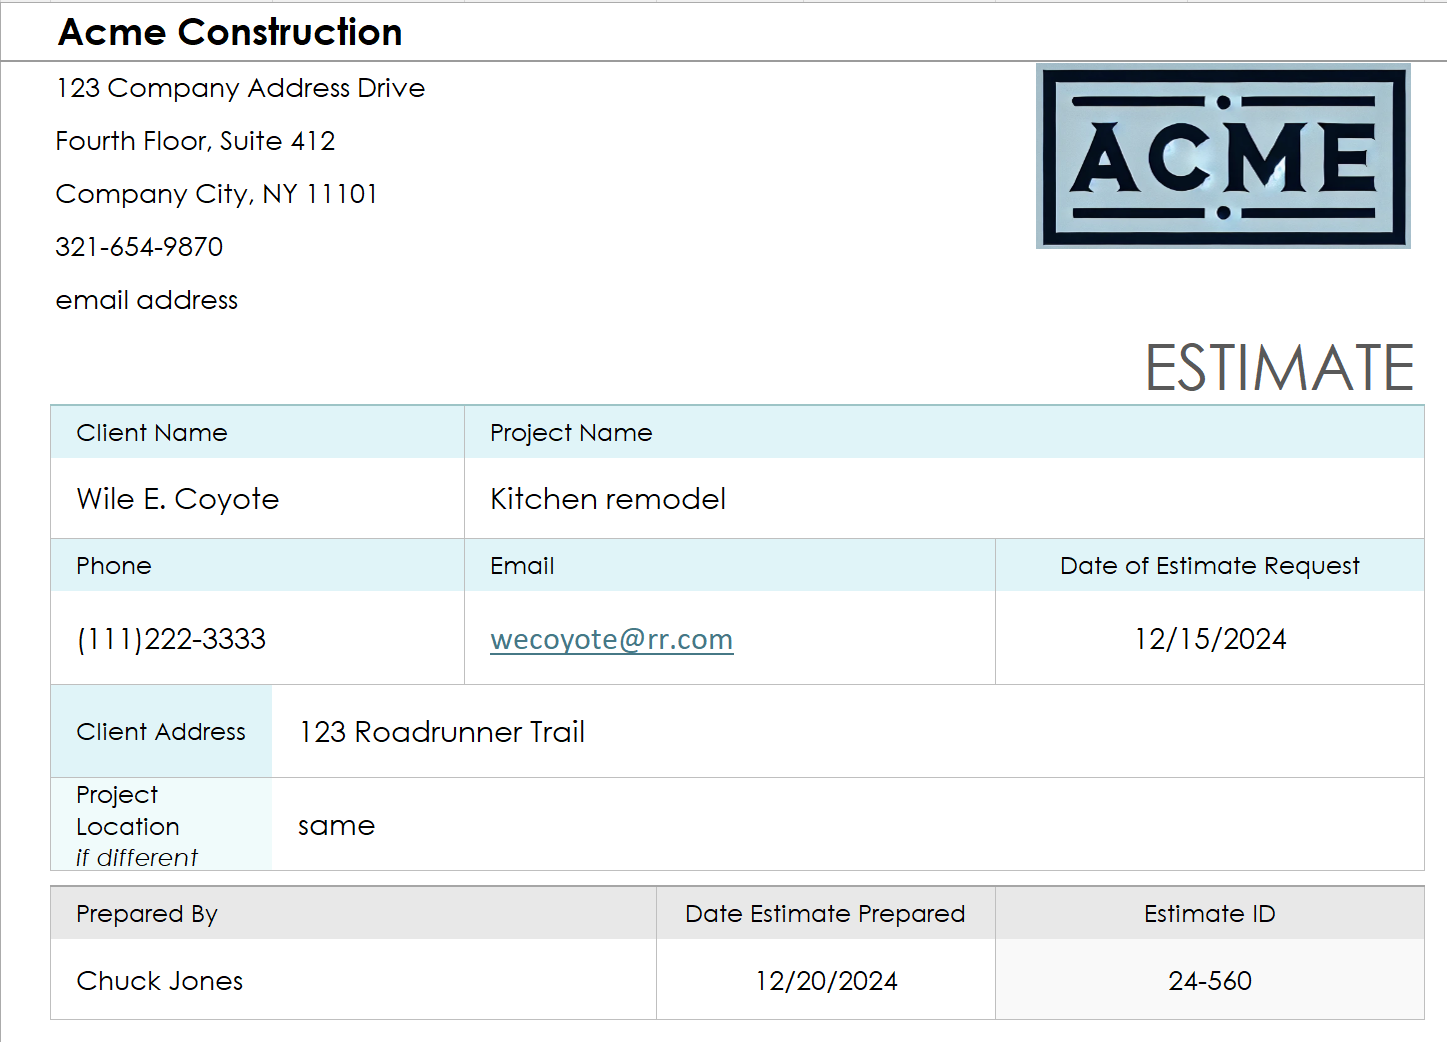Select the project location cell containing same
1447x1042 pixels.
point(337,826)
